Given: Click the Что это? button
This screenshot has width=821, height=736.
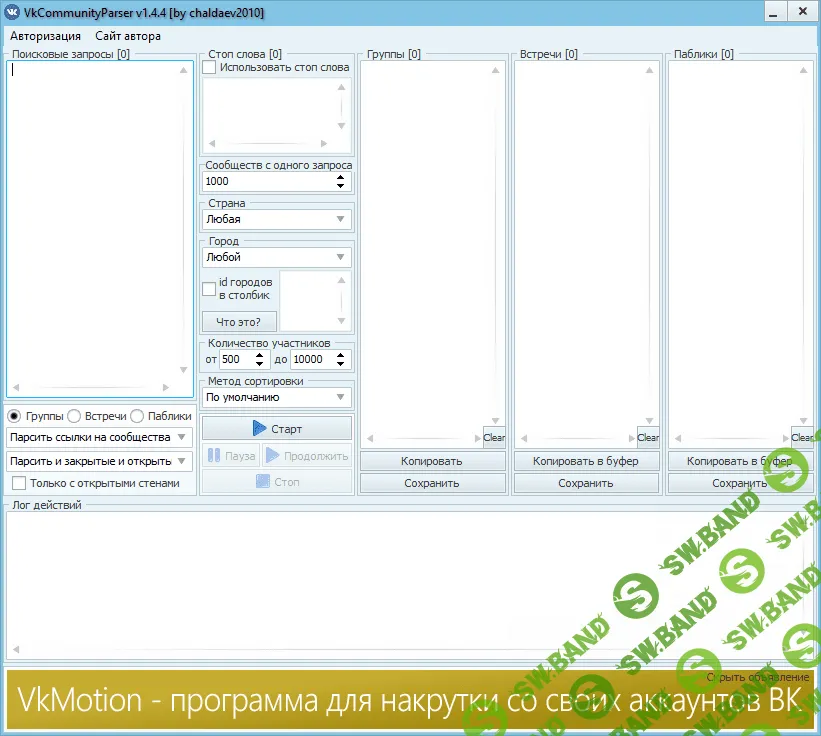Looking at the screenshot, I should coord(239,321).
